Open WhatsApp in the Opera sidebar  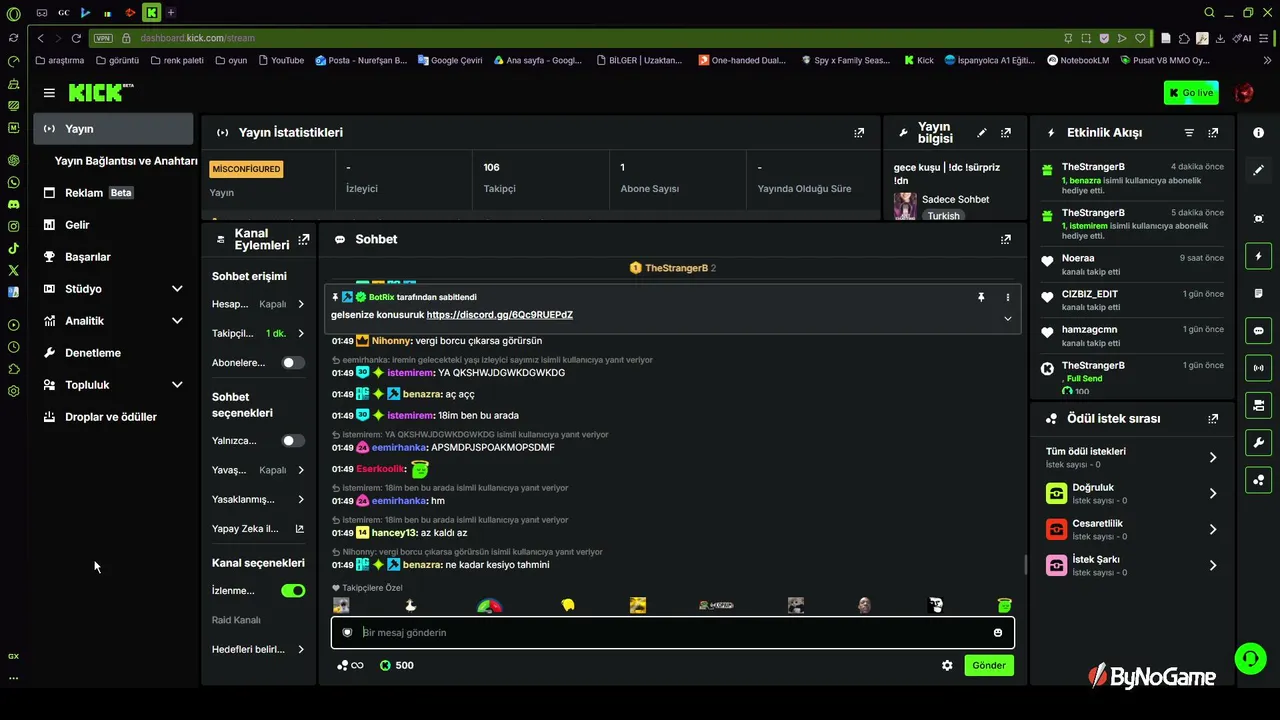(13, 182)
